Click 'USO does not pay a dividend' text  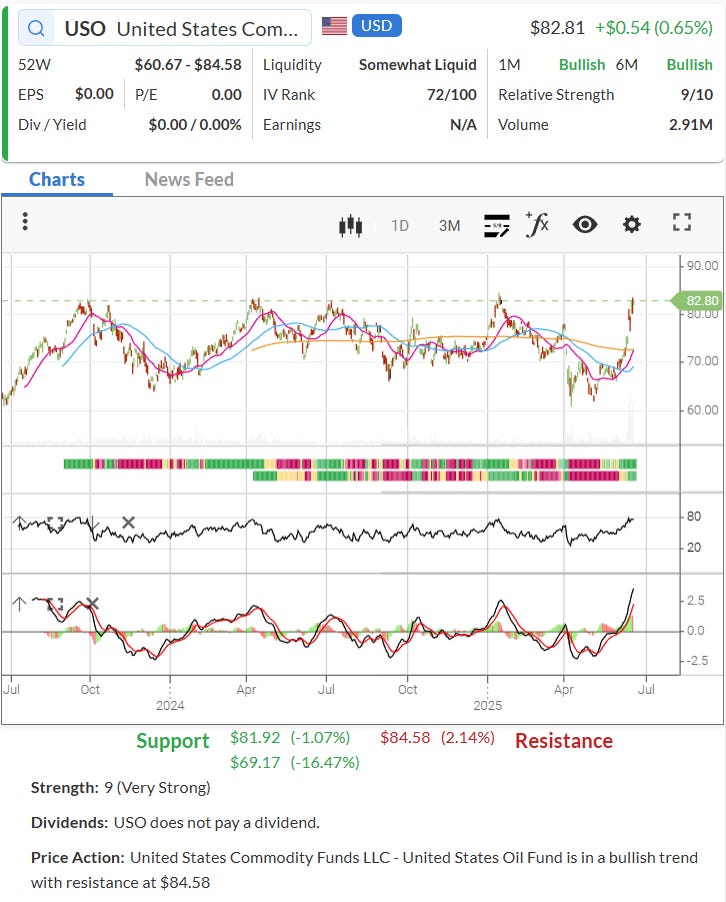click(216, 823)
